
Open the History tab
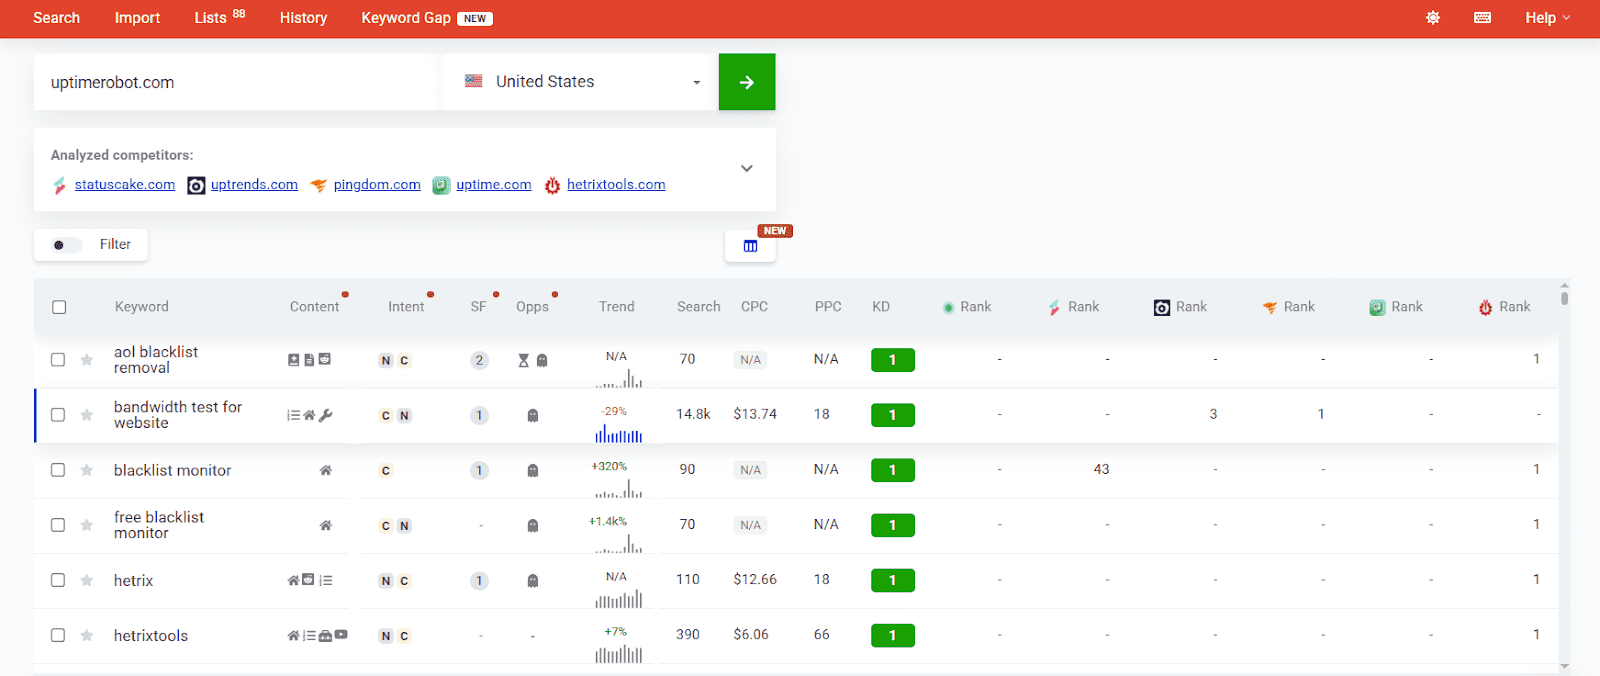pos(303,18)
